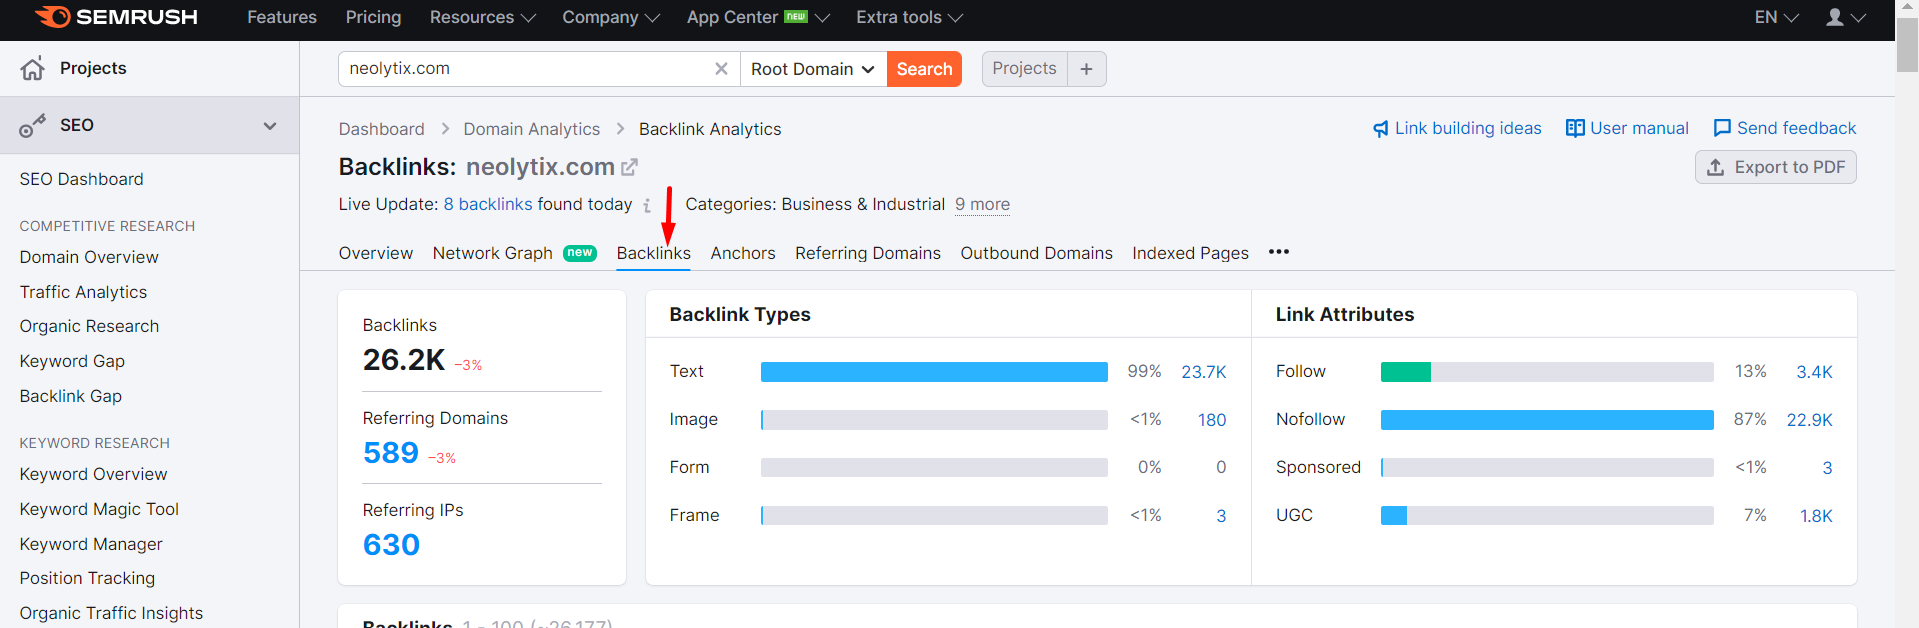Click the Projects home icon
1919x628 pixels.
pos(32,68)
